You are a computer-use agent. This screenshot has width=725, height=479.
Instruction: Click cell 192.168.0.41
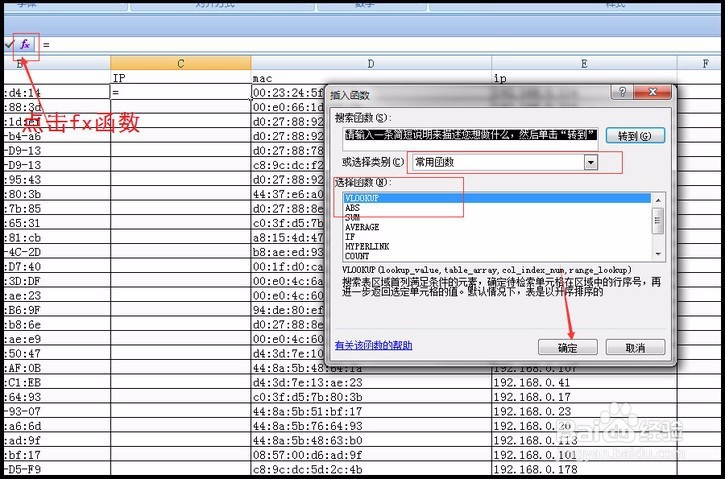click(x=584, y=383)
